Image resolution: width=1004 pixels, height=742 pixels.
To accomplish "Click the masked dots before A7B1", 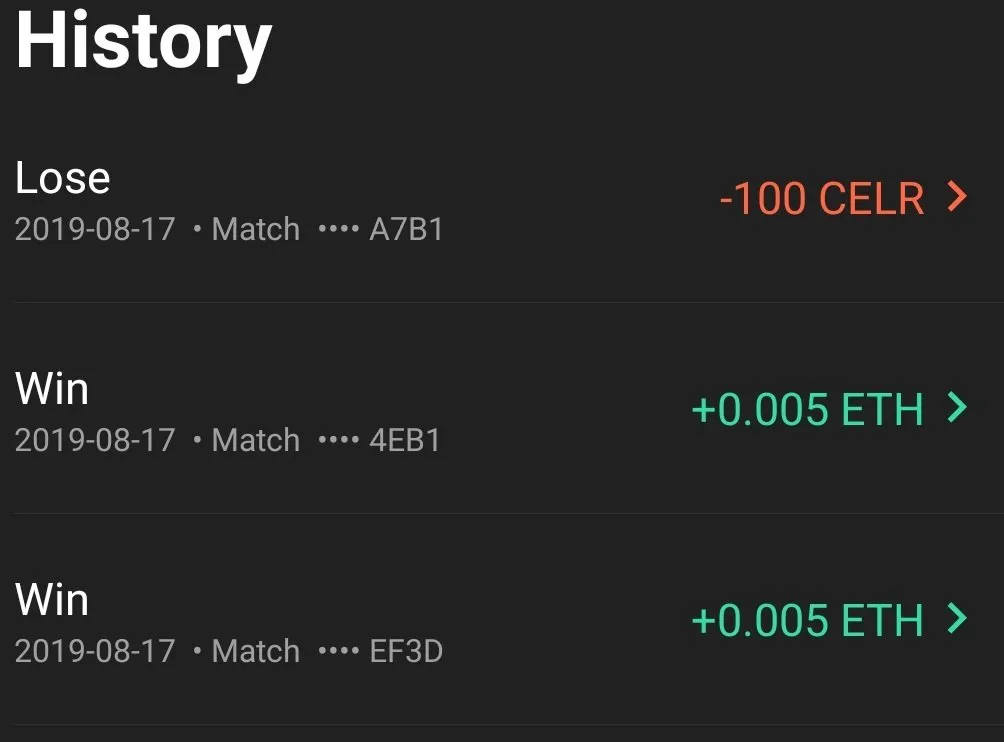I will coord(338,230).
